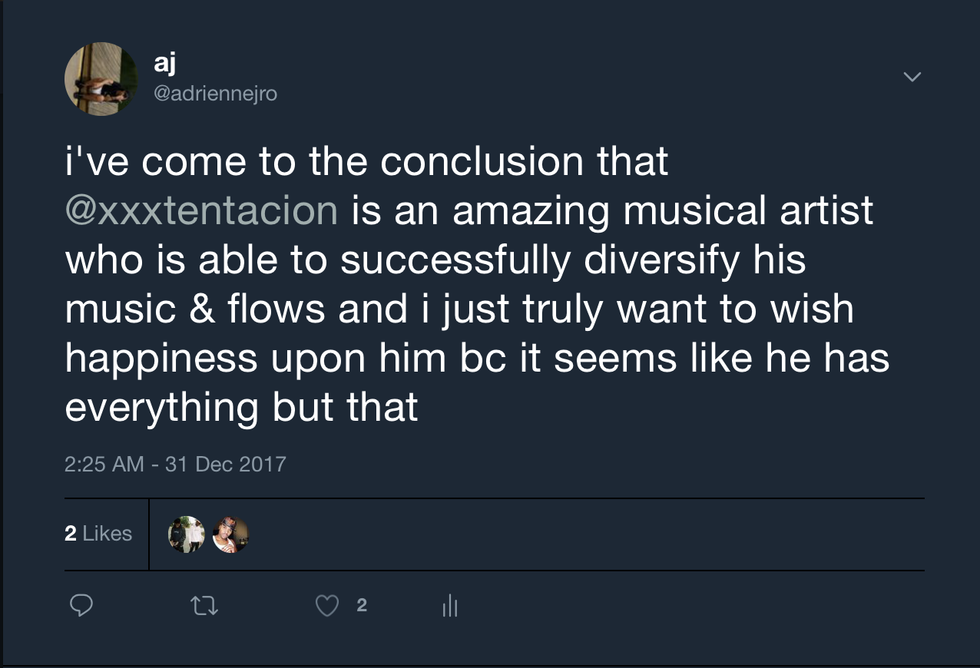Click the line "who is able to successfully diversify his"

pos(435,260)
